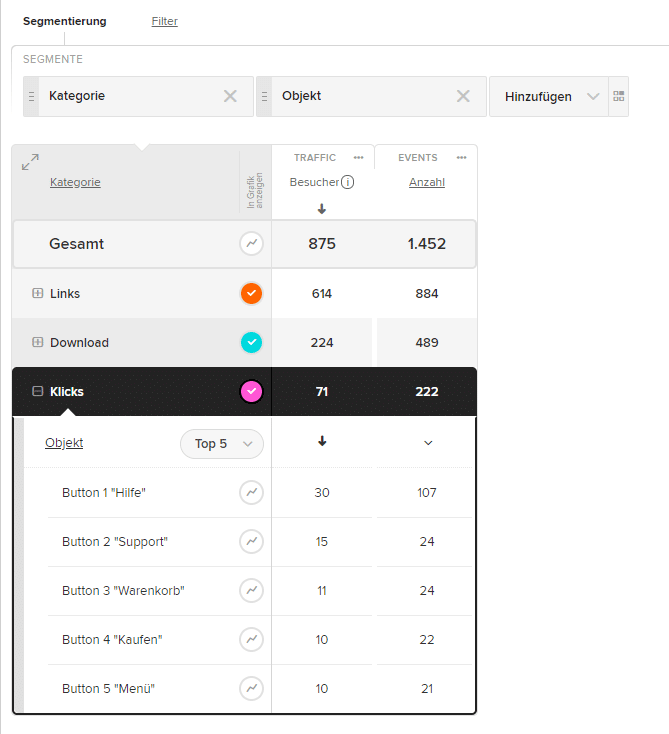Screen dimensions: 669x734
Task: Expand the Links category row
Action: pyautogui.click(x=37, y=293)
